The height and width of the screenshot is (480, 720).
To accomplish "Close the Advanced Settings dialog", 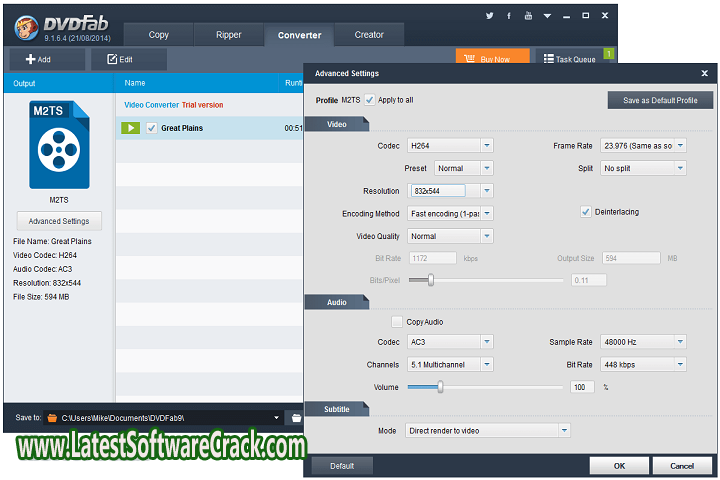I will [704, 73].
